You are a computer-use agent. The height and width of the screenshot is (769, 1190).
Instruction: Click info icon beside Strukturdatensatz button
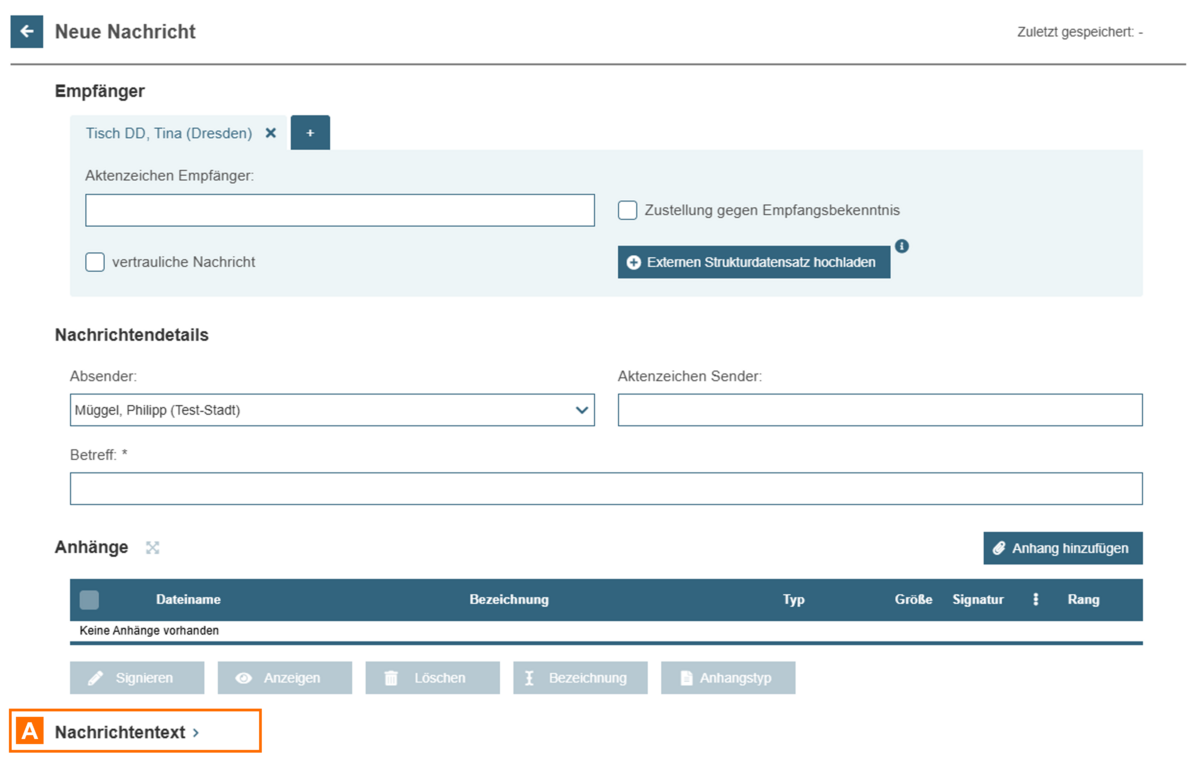[901, 246]
